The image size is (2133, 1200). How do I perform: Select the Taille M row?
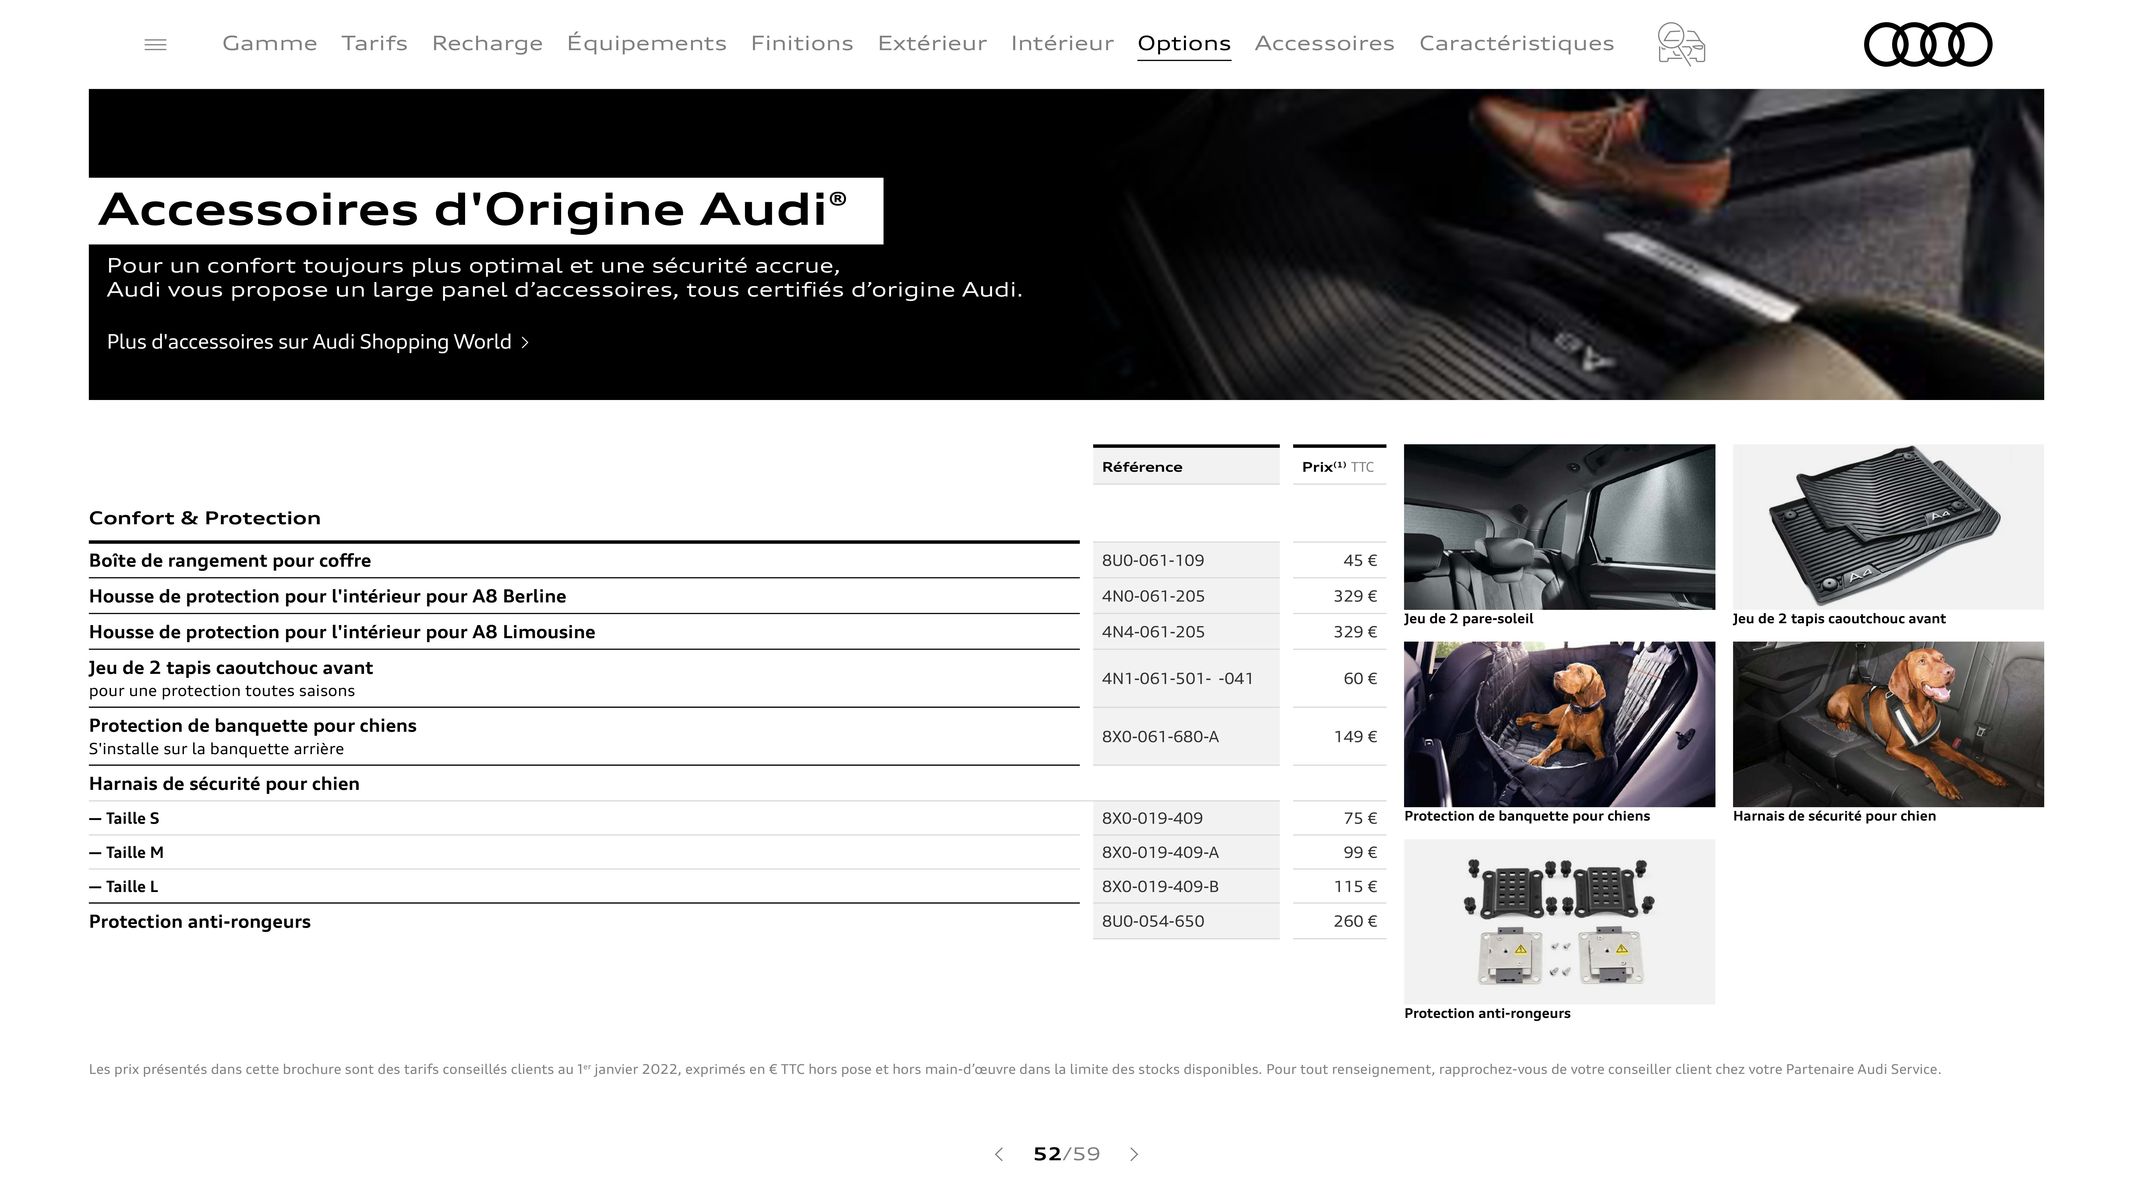click(737, 852)
